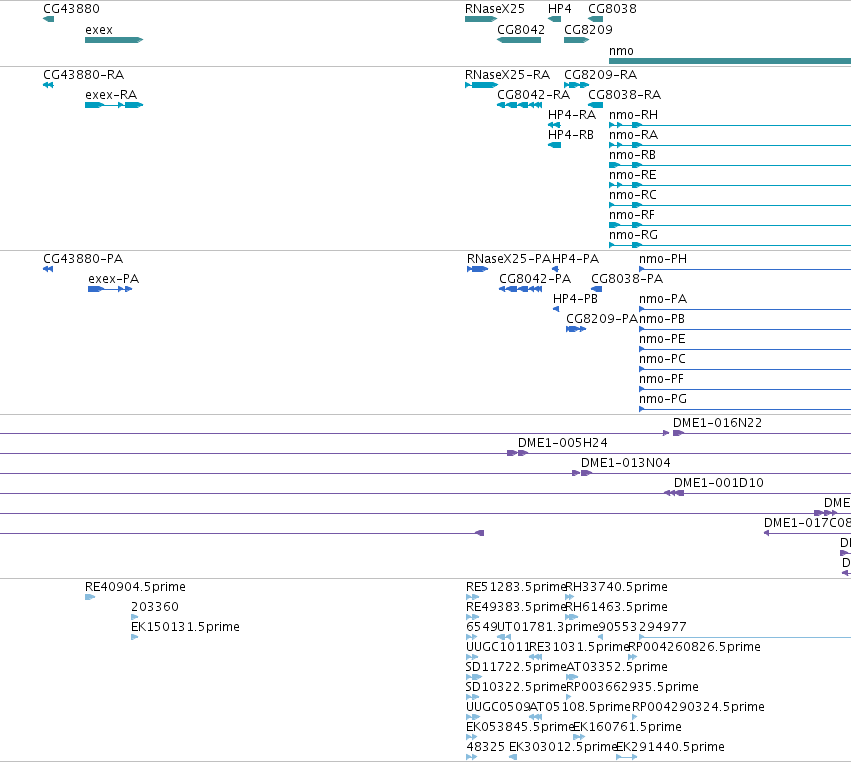Select the RH33740.5prime EST label
Viewport: 851px width, 762px height.
617,587
